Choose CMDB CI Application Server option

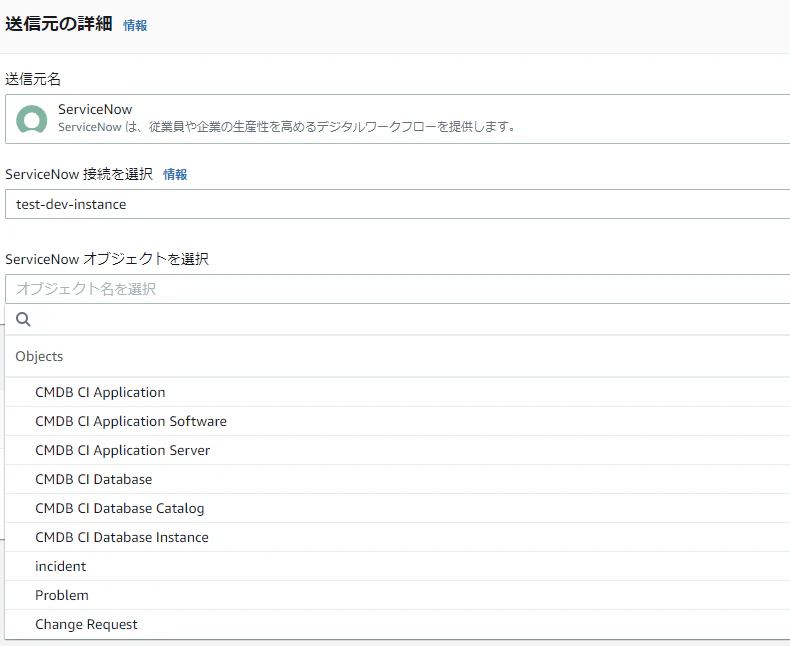398,450
